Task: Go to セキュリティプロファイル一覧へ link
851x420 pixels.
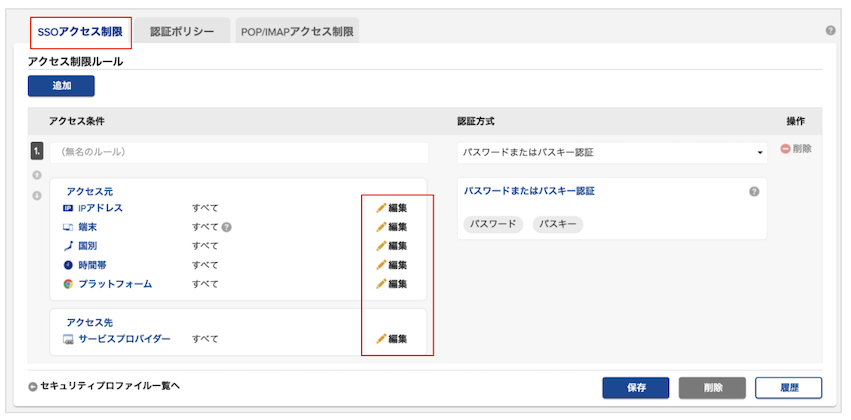Action: click(x=110, y=386)
